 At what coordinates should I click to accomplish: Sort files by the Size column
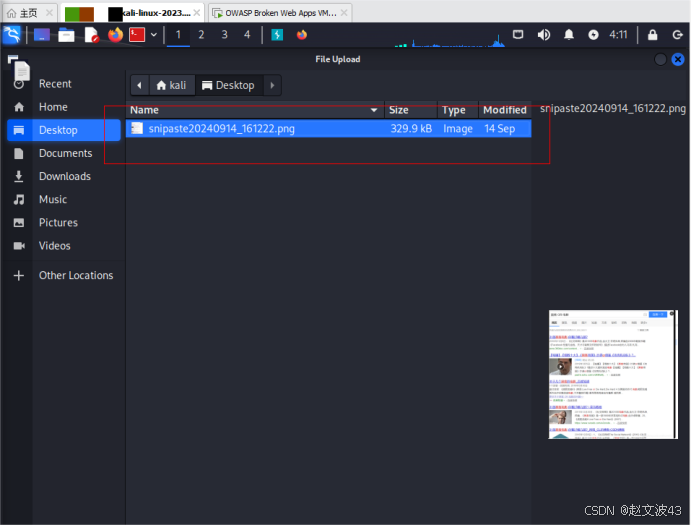tap(411, 110)
